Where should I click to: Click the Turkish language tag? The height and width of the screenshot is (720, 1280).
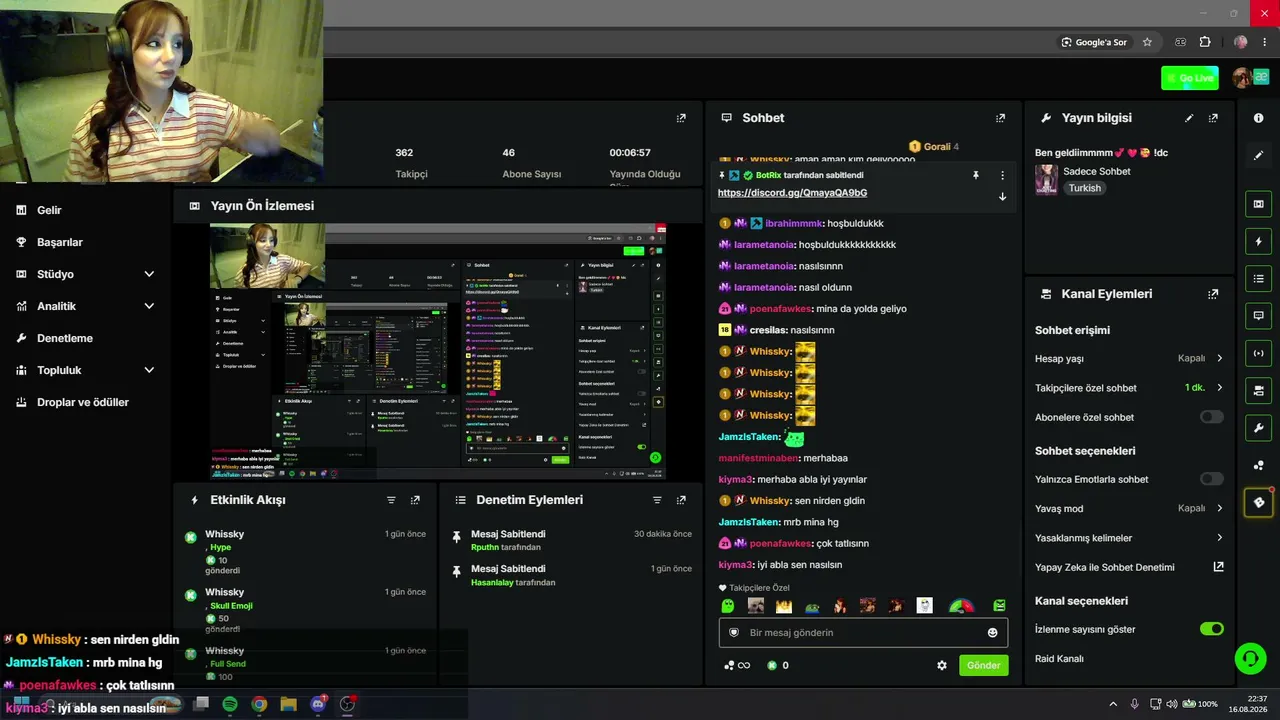1084,188
